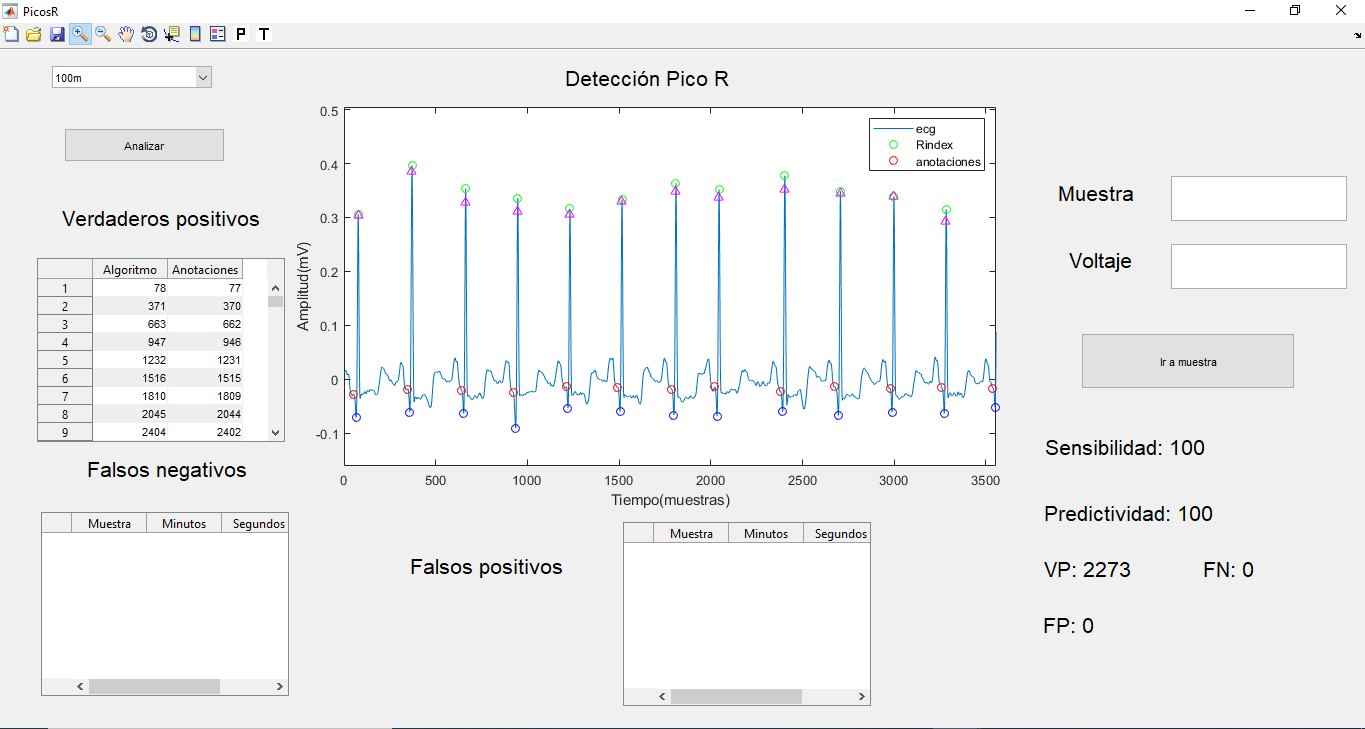Click the ecg entry in the plot legend

click(x=926, y=129)
